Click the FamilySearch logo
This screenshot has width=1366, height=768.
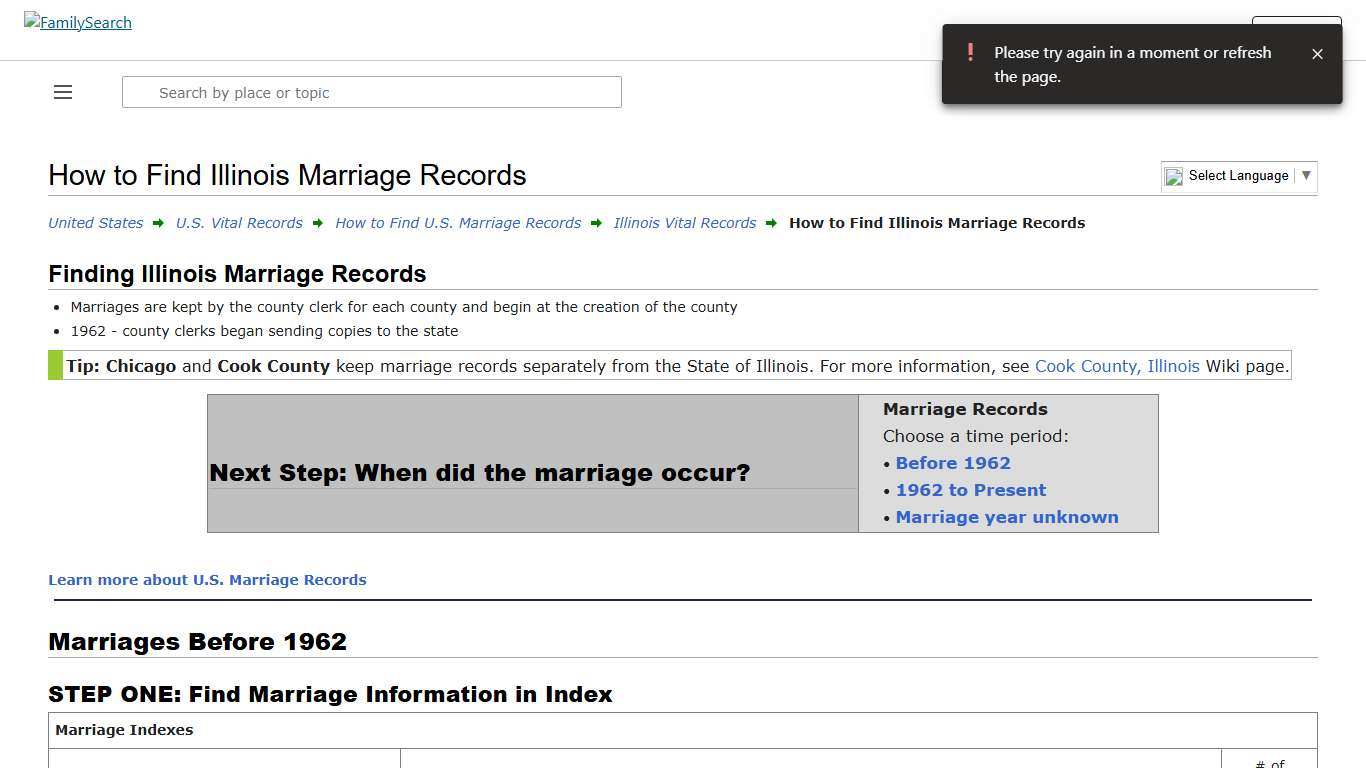coord(77,22)
